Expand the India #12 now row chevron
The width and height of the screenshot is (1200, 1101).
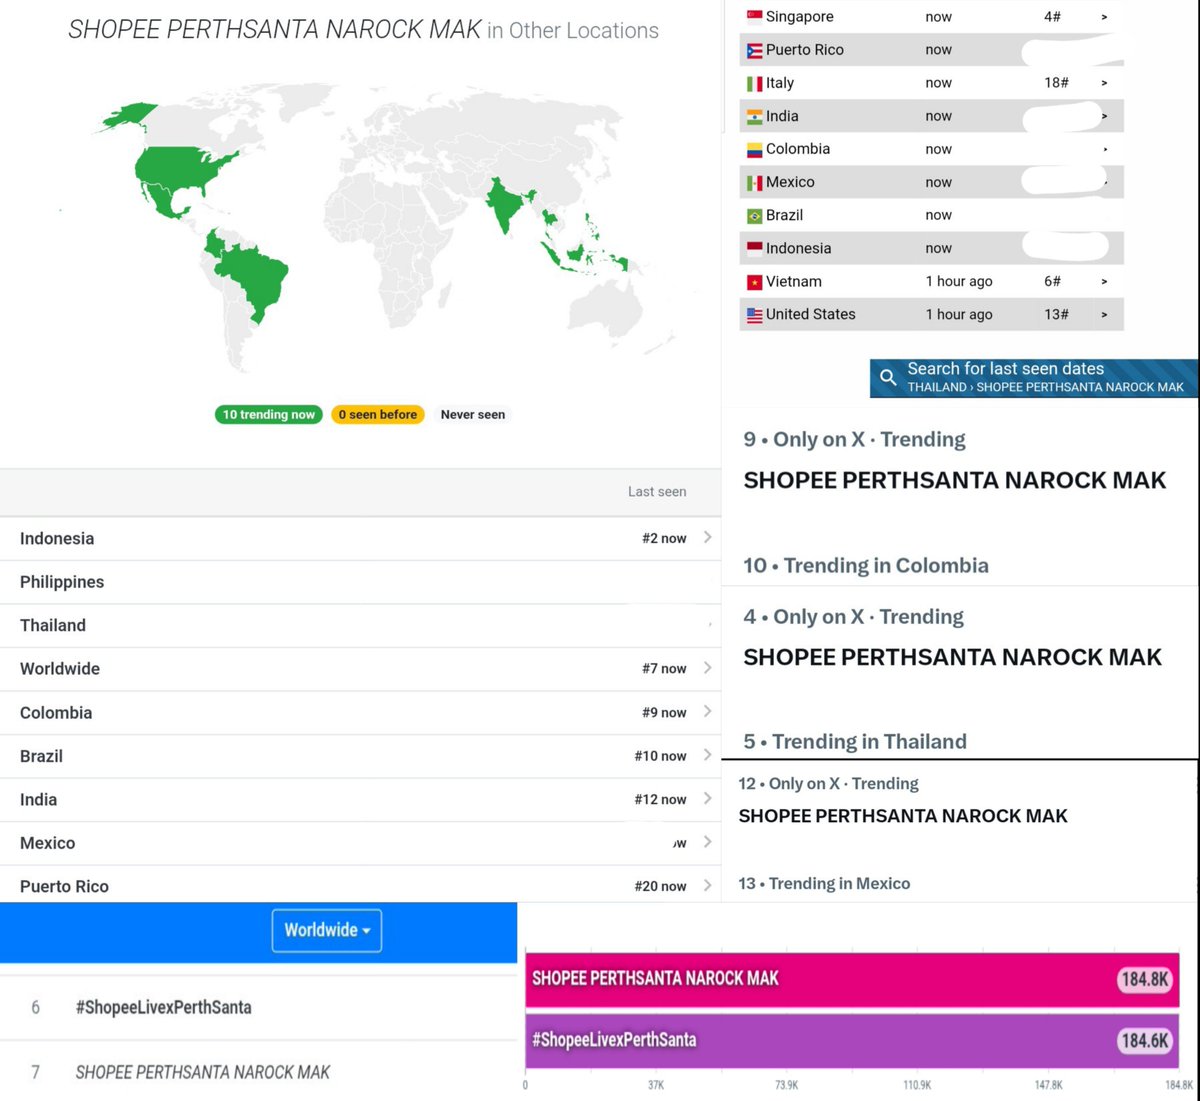point(707,798)
